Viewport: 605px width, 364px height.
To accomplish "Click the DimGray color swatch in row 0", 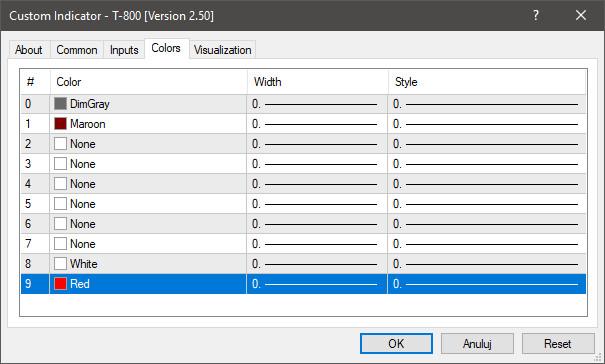I will (60, 103).
